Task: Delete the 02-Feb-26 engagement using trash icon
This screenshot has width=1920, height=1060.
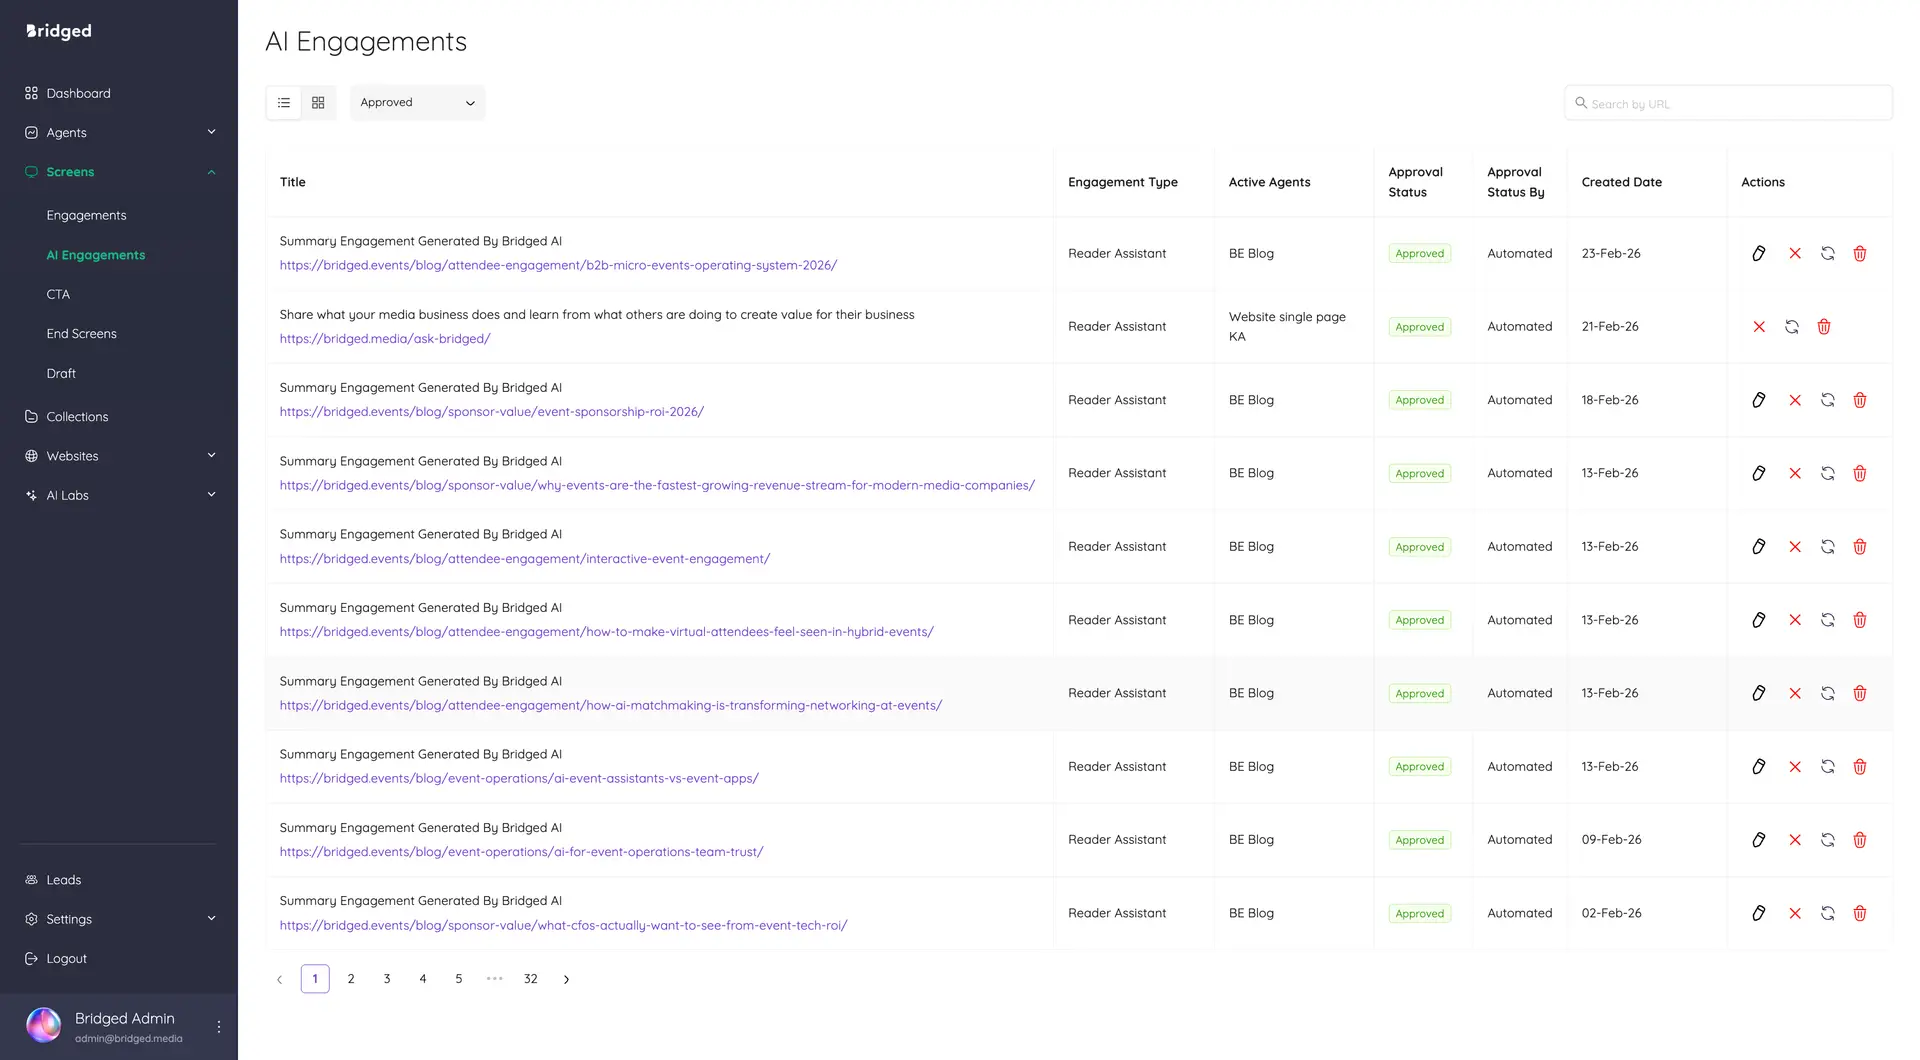Action: [1860, 913]
